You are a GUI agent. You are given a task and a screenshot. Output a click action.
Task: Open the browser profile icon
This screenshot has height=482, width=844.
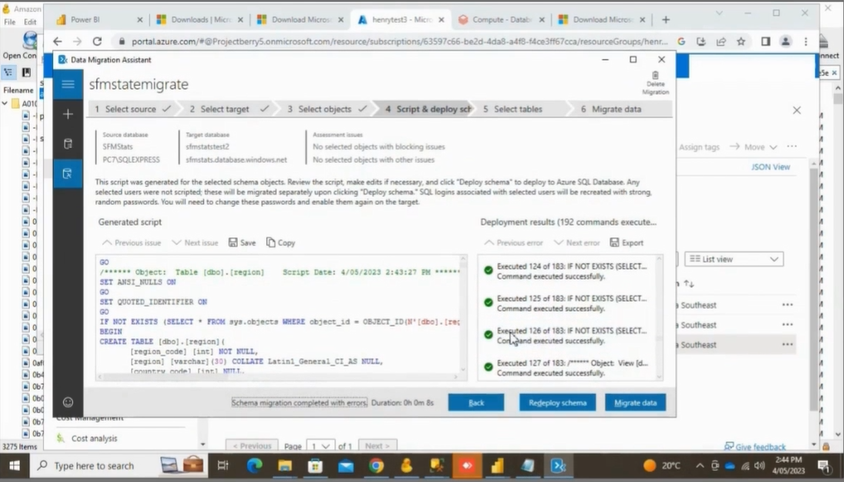[785, 41]
